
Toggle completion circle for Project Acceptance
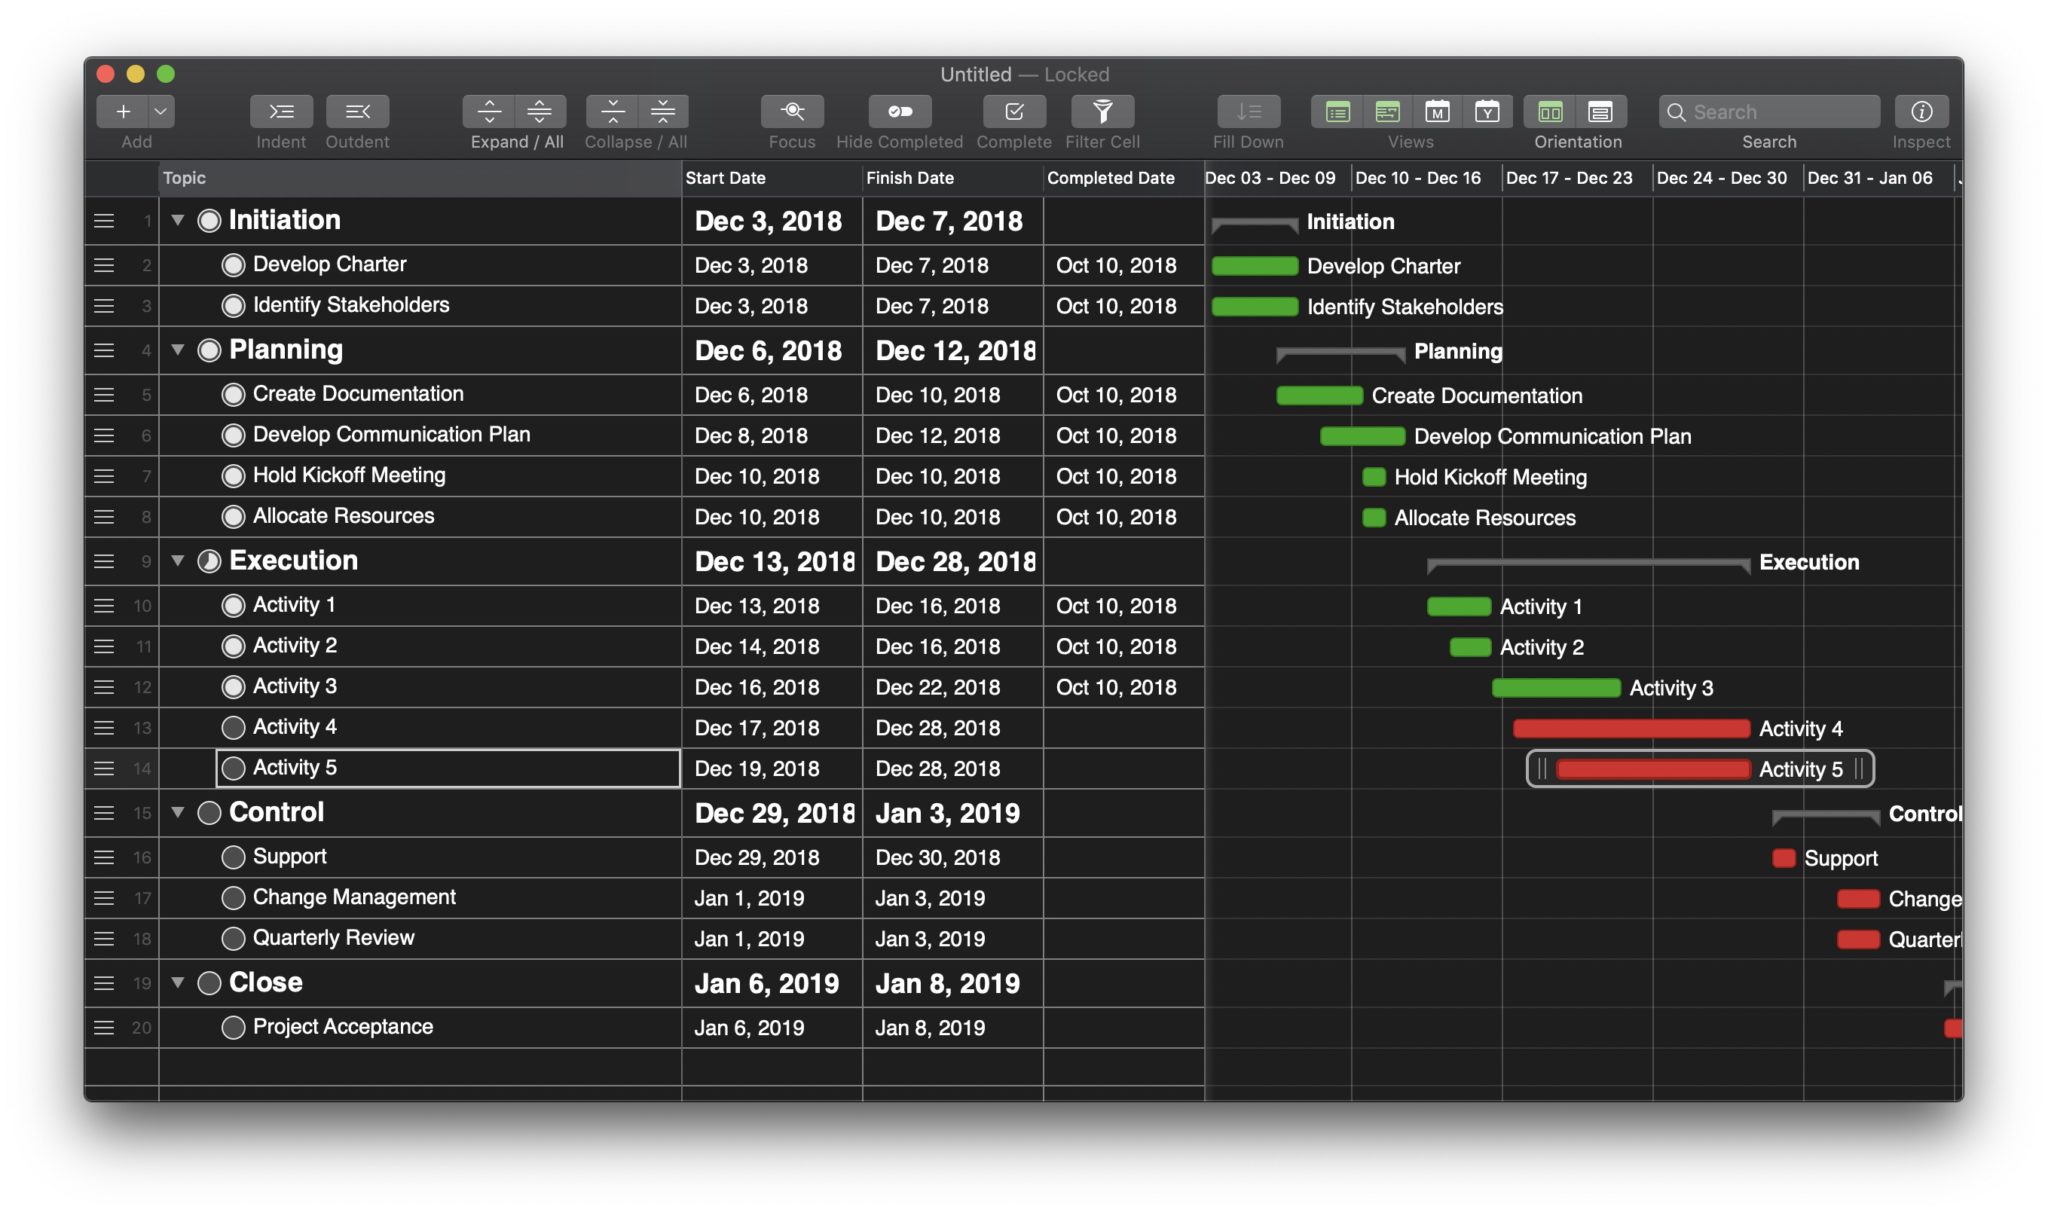point(233,1027)
